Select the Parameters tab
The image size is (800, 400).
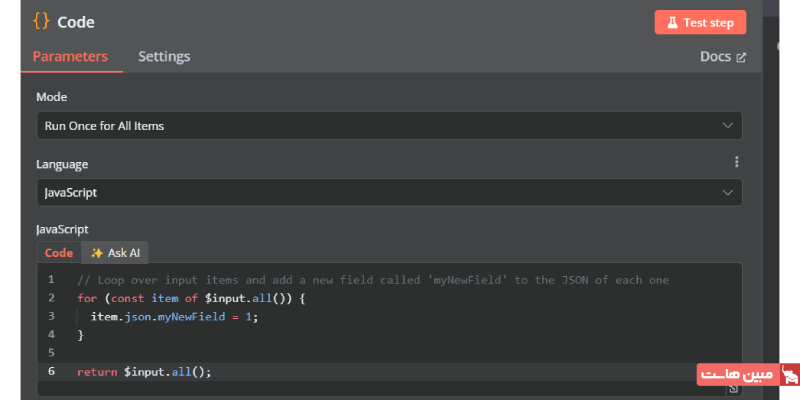click(x=70, y=57)
